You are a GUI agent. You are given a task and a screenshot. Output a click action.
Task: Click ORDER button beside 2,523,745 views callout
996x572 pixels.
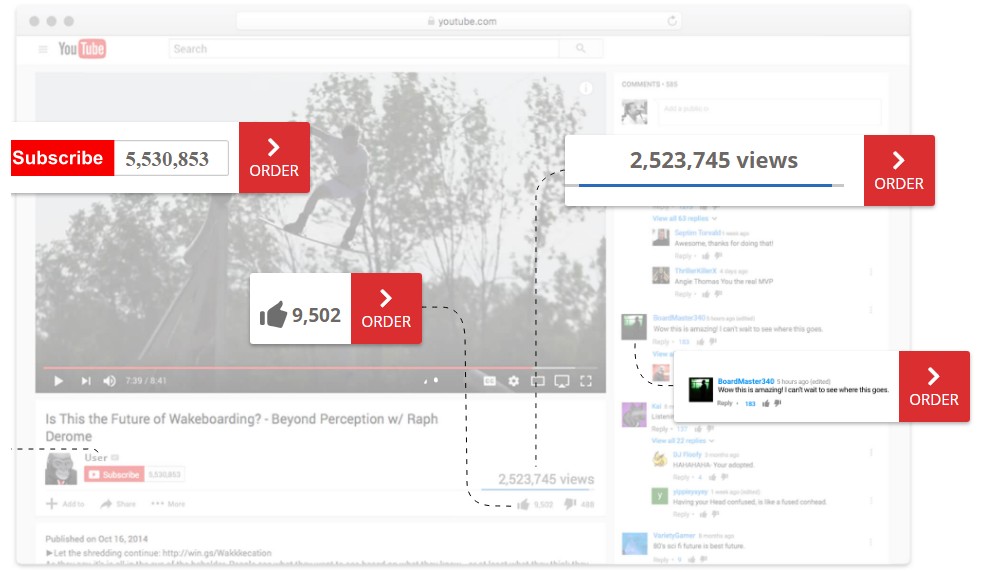point(898,171)
